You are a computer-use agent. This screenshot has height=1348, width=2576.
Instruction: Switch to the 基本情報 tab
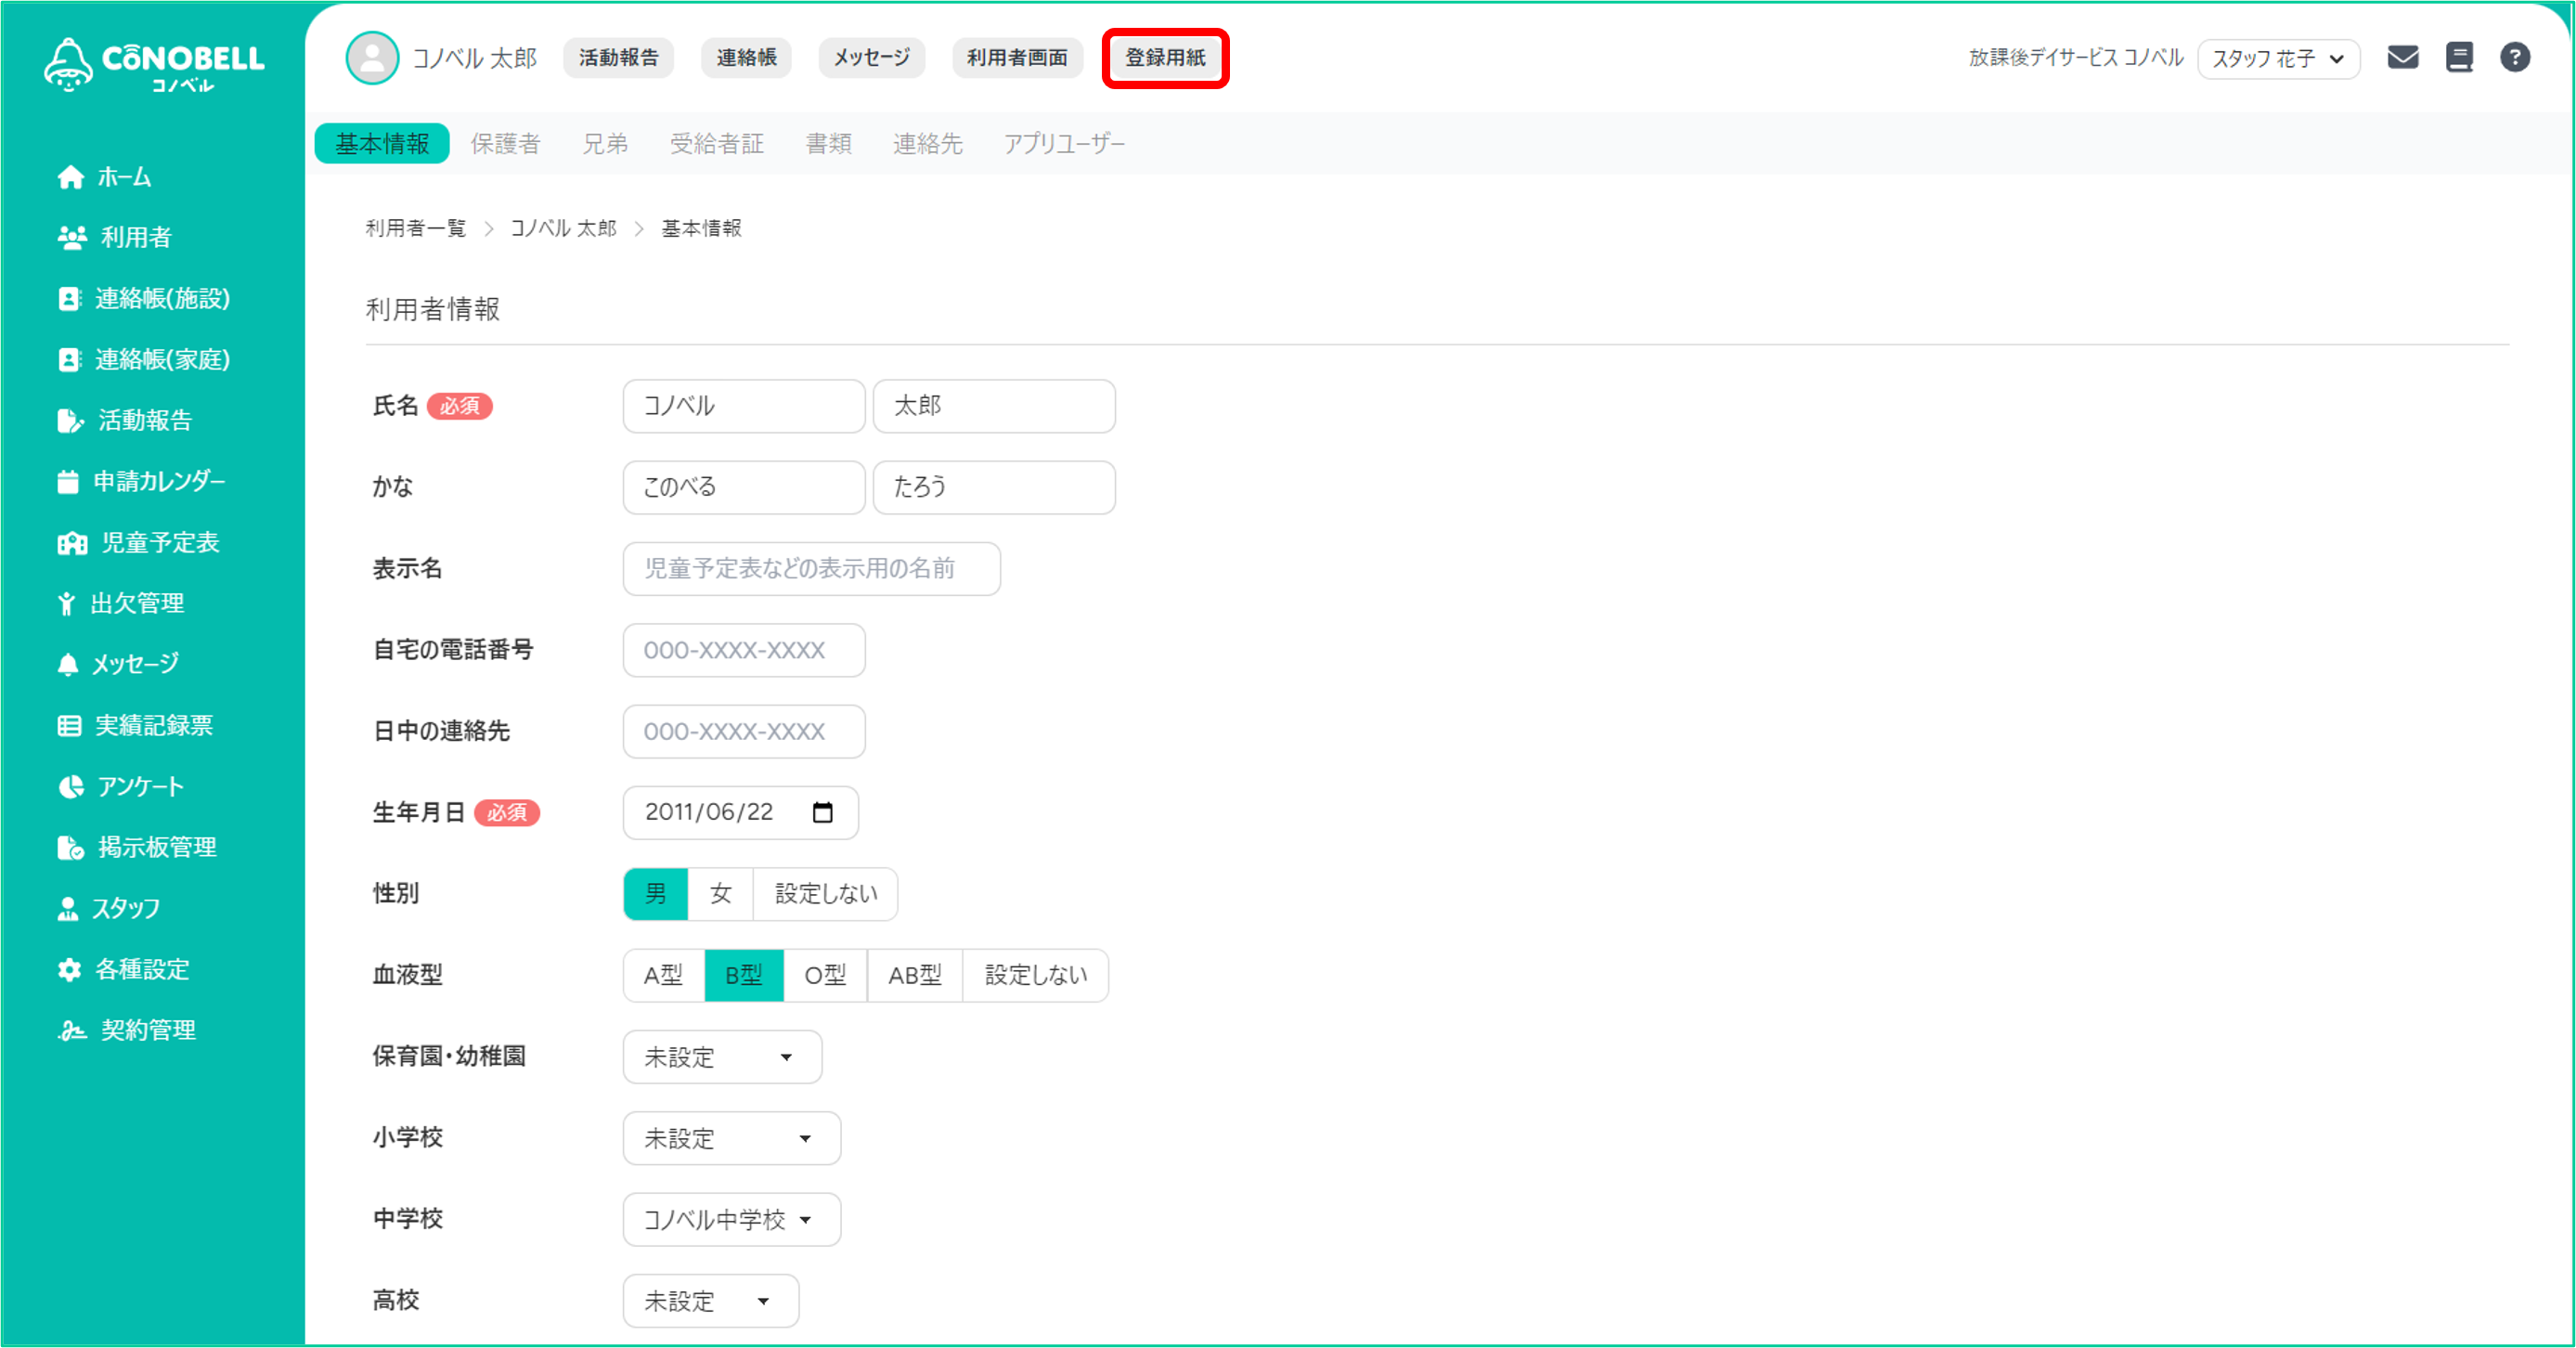pyautogui.click(x=382, y=143)
